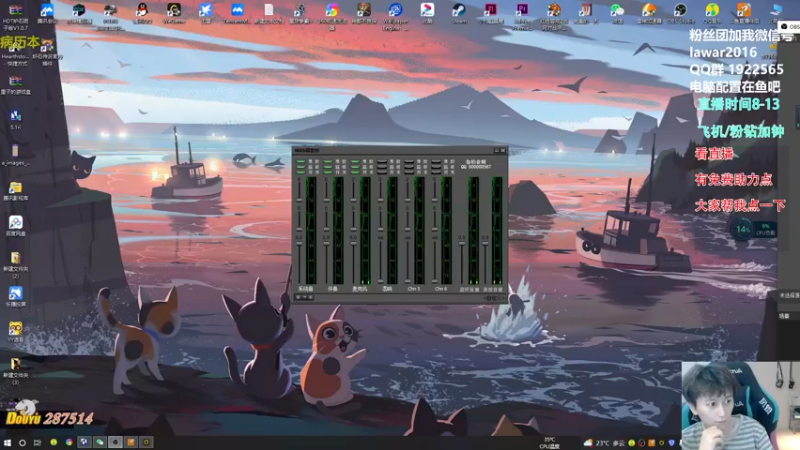This screenshot has height=450, width=800.
Task: Open the 新建文件夹 (2) folder icon
Action: (x=15, y=258)
